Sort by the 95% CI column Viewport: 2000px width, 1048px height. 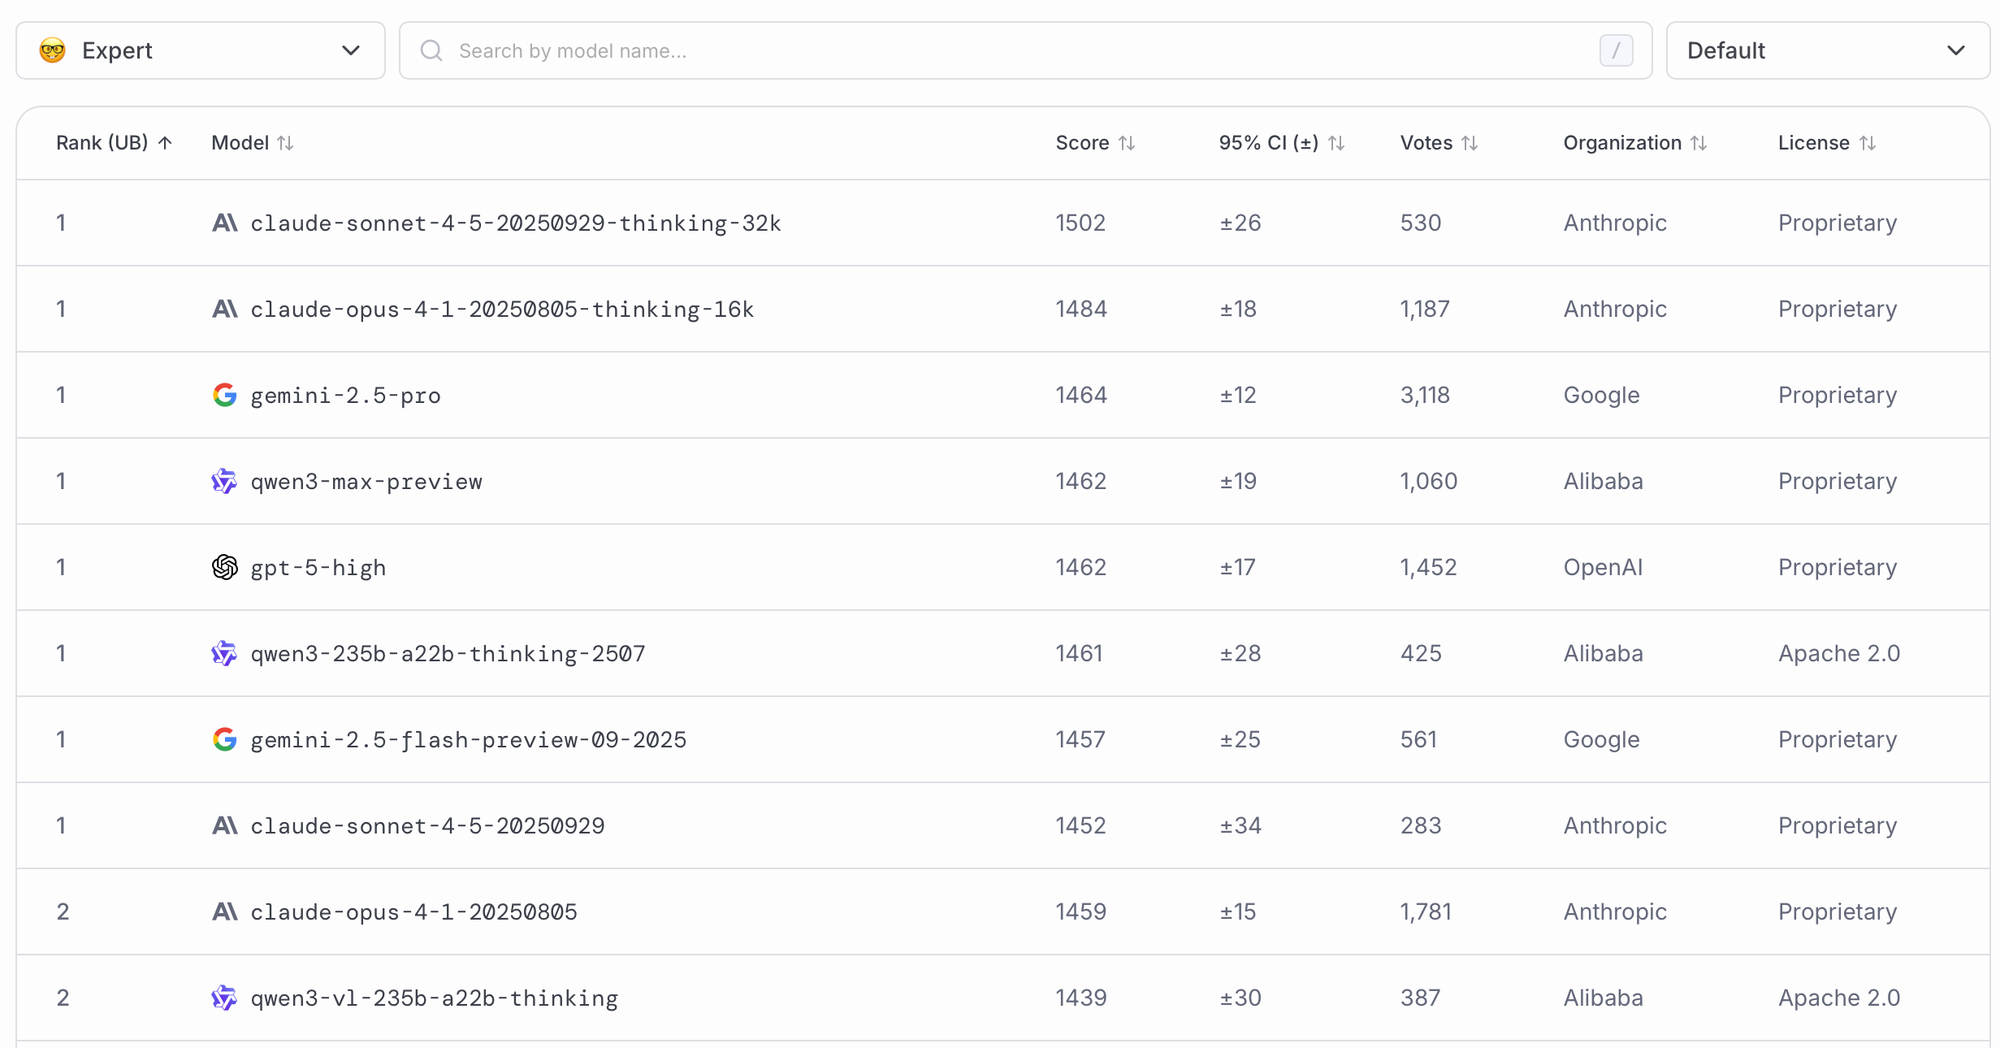coord(1281,143)
